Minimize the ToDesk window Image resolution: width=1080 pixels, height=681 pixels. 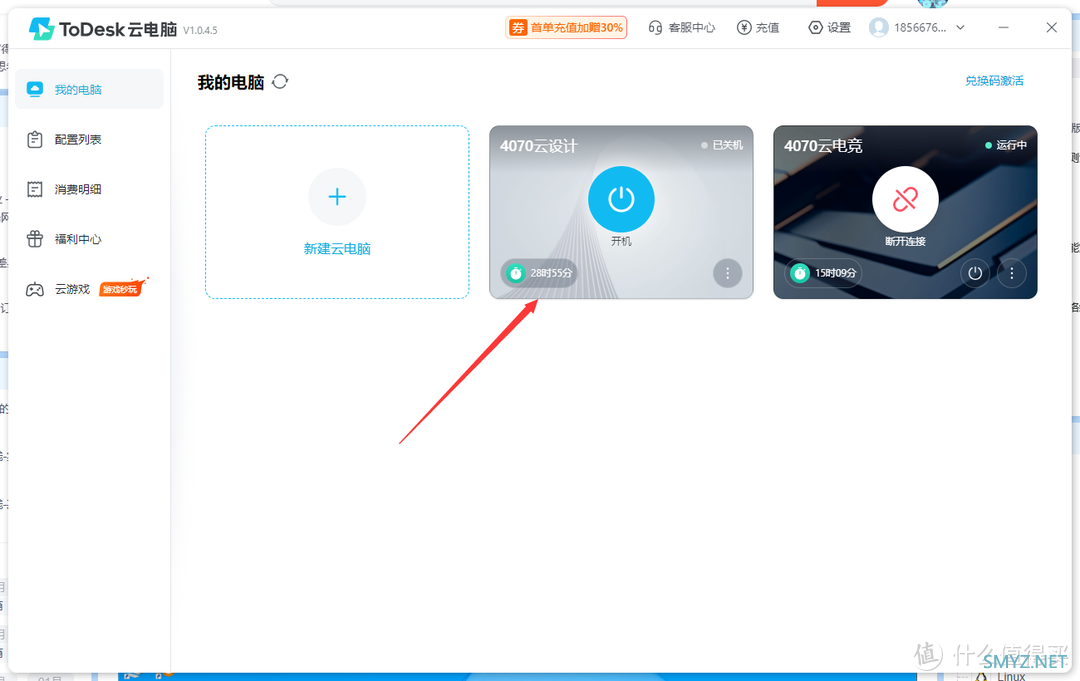(x=1004, y=28)
